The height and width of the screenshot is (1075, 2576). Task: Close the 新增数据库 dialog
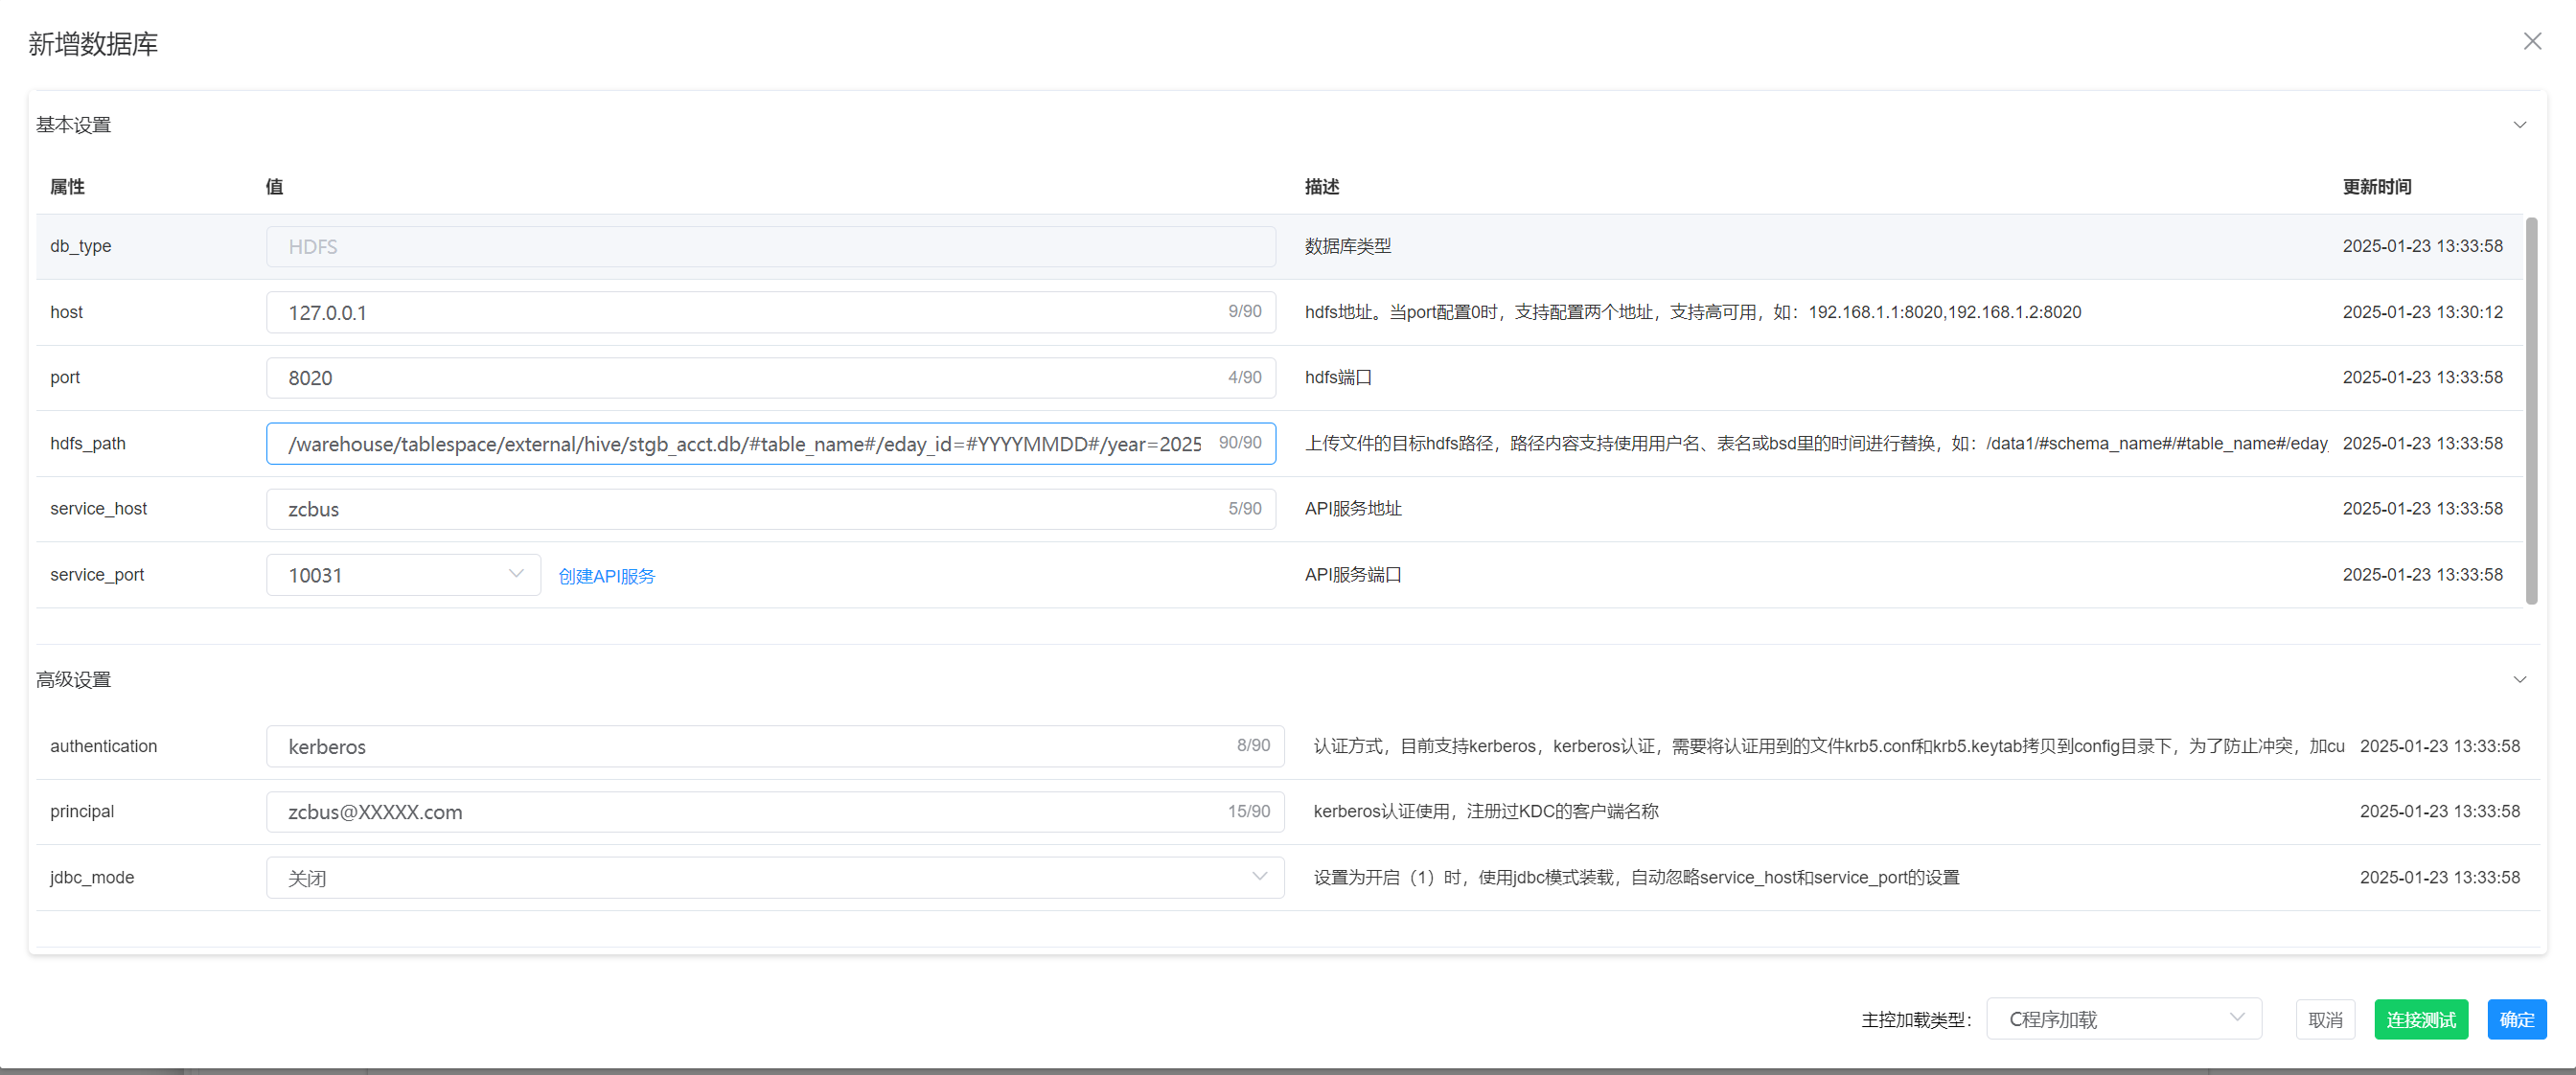coord(2531,41)
